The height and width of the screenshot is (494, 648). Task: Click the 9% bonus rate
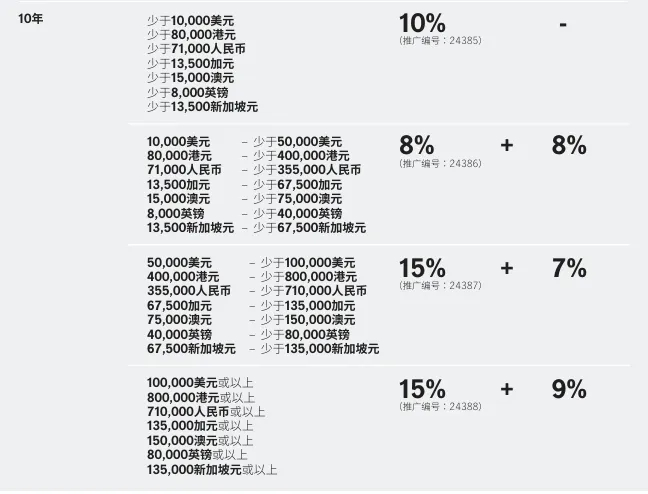(x=569, y=389)
